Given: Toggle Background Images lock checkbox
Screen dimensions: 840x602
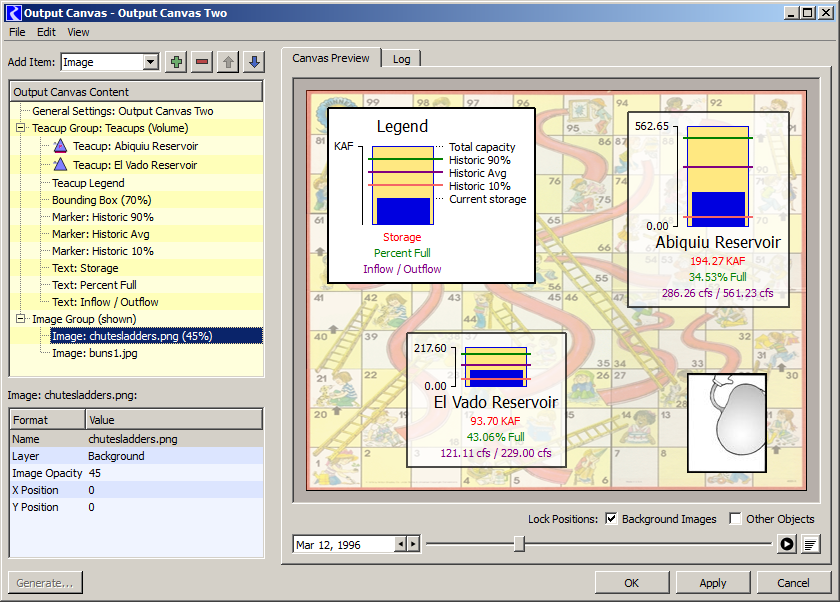Looking at the screenshot, I should click(x=611, y=518).
